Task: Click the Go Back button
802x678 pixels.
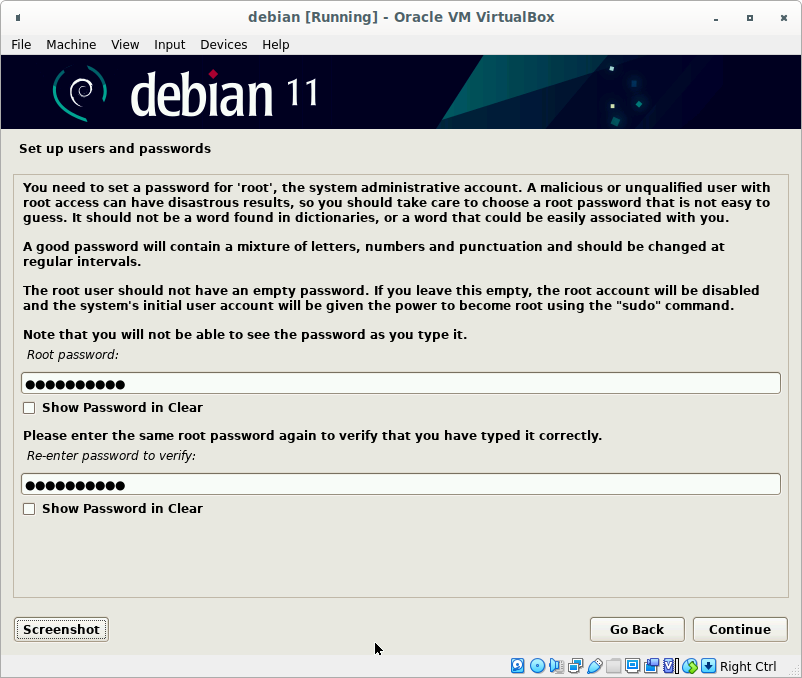Action: 637,629
